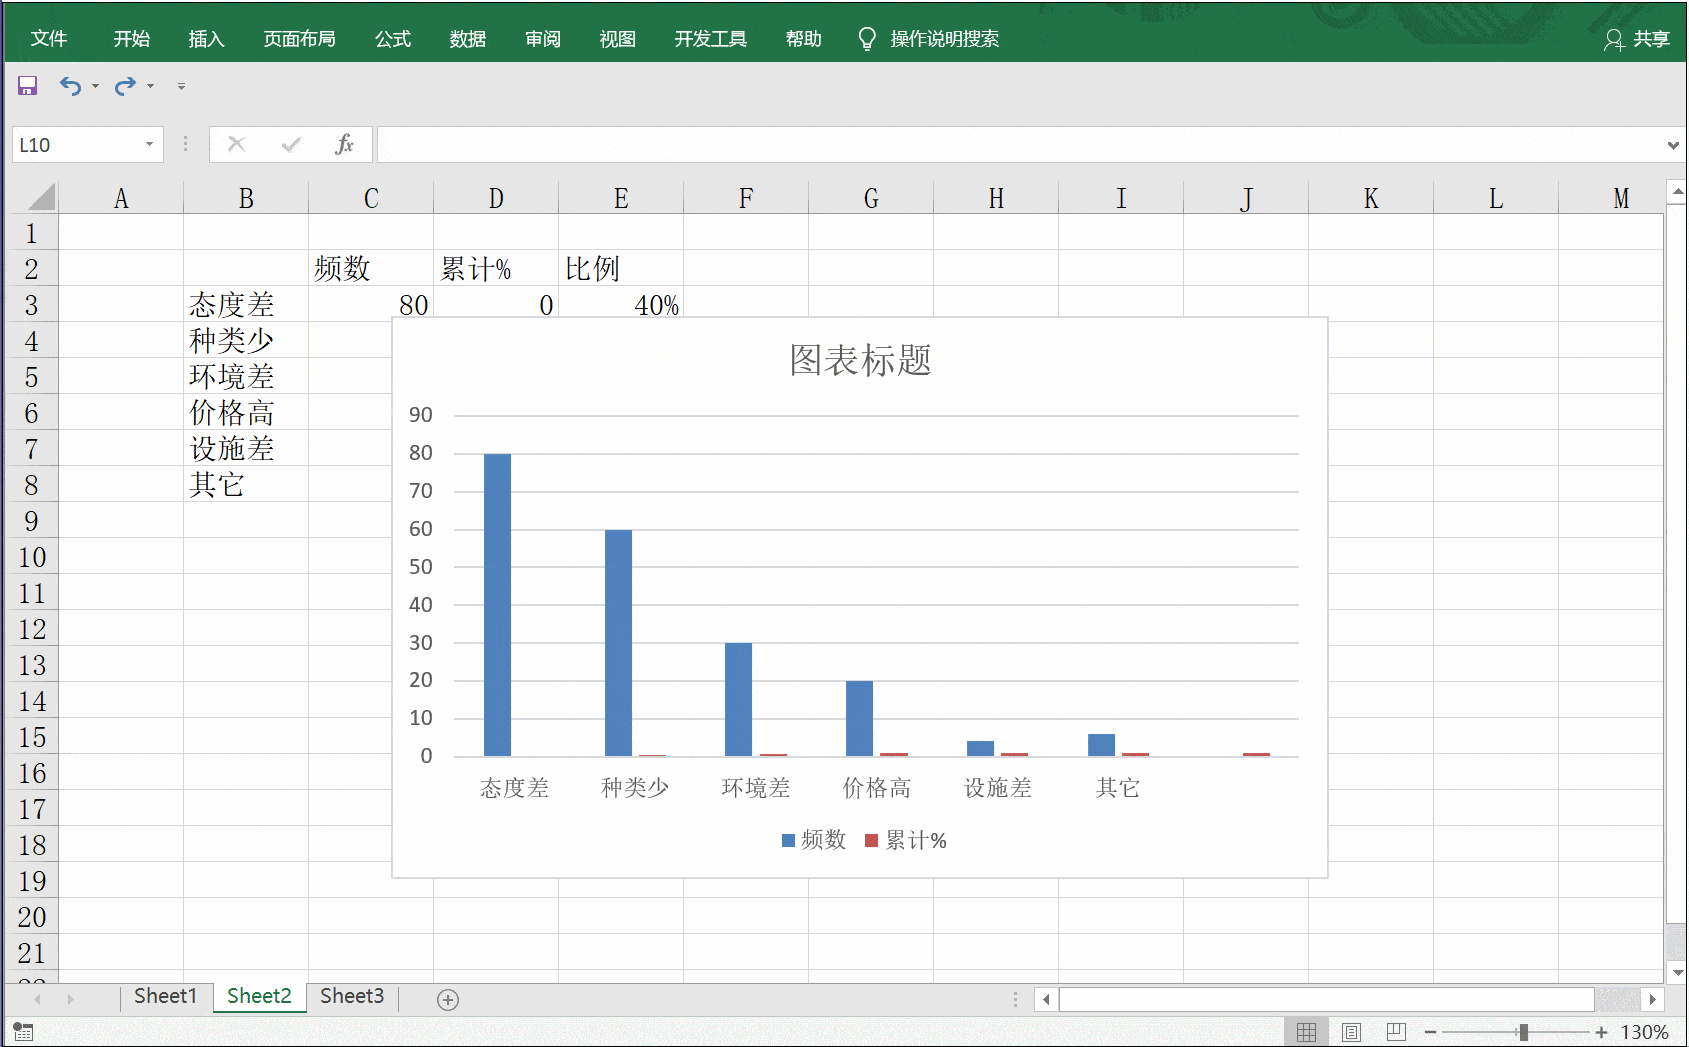1689x1047 pixels.
Task: Open Customize Quick Access Toolbar dropdown
Action: click(181, 87)
